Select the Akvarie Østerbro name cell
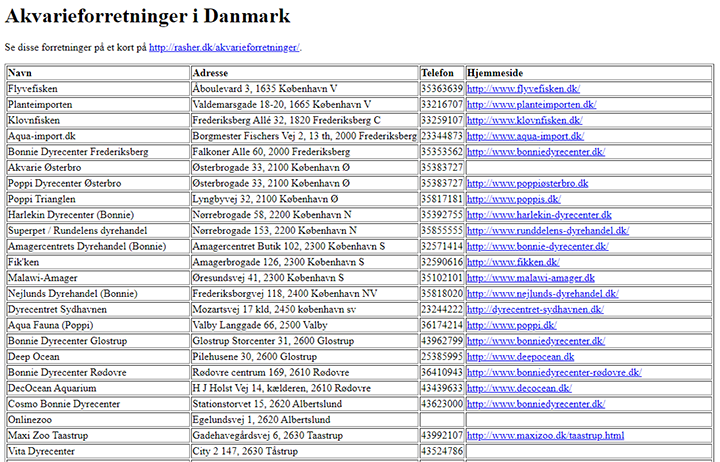The width and height of the screenshot is (720, 462). (98, 168)
